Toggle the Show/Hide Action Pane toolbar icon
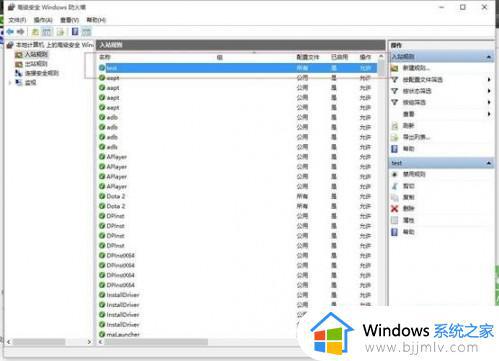499x361 pixels. coord(86,32)
